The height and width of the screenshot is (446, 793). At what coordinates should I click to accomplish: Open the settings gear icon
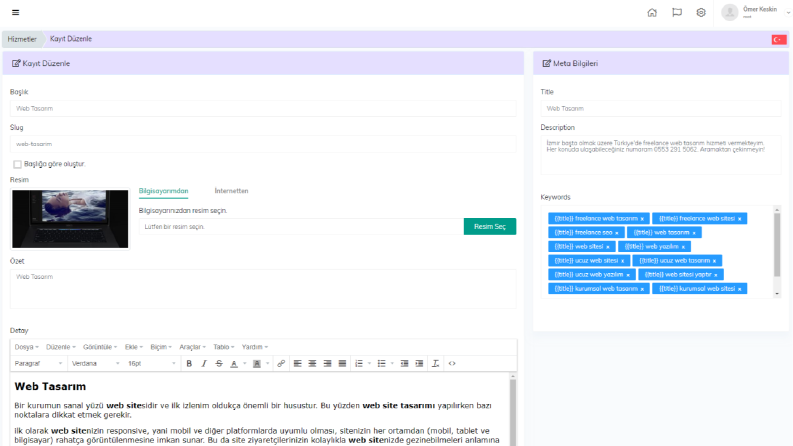coord(701,13)
